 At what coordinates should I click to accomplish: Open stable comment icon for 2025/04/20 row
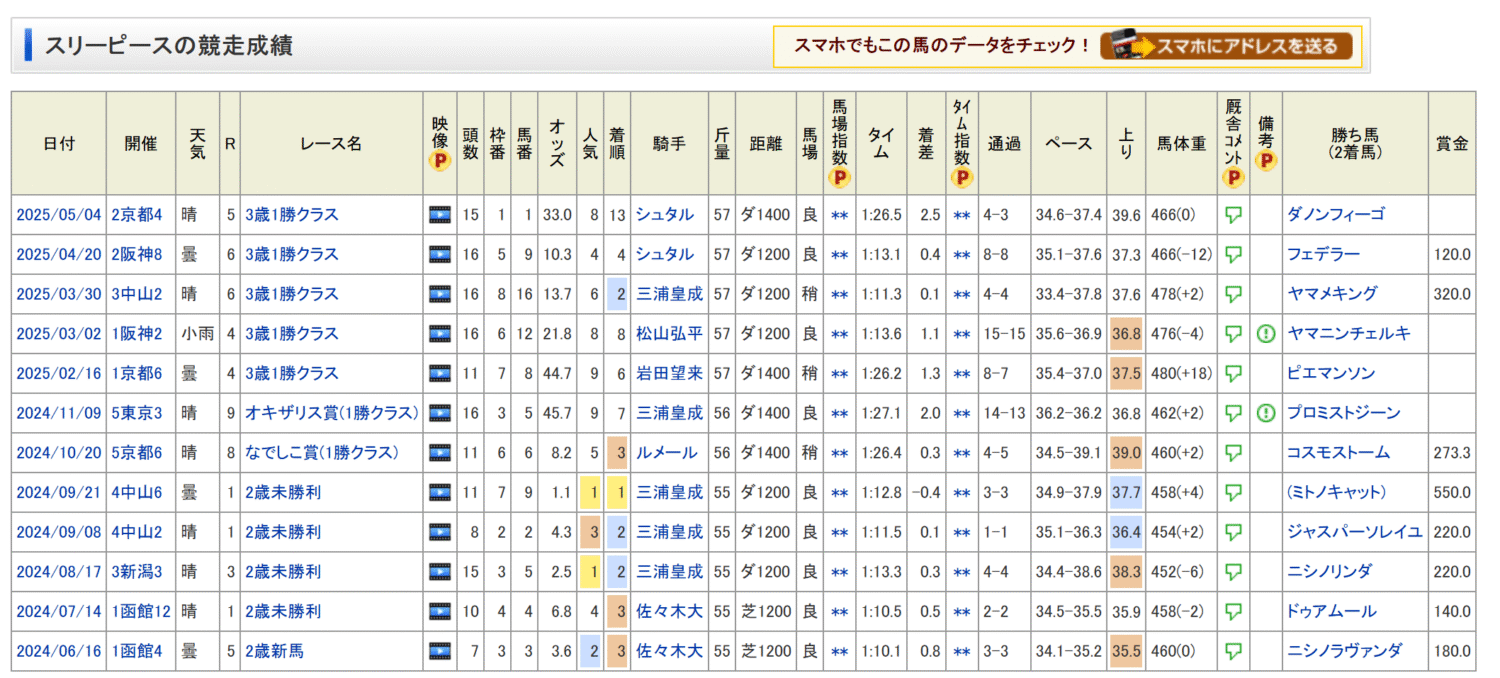click(1234, 255)
